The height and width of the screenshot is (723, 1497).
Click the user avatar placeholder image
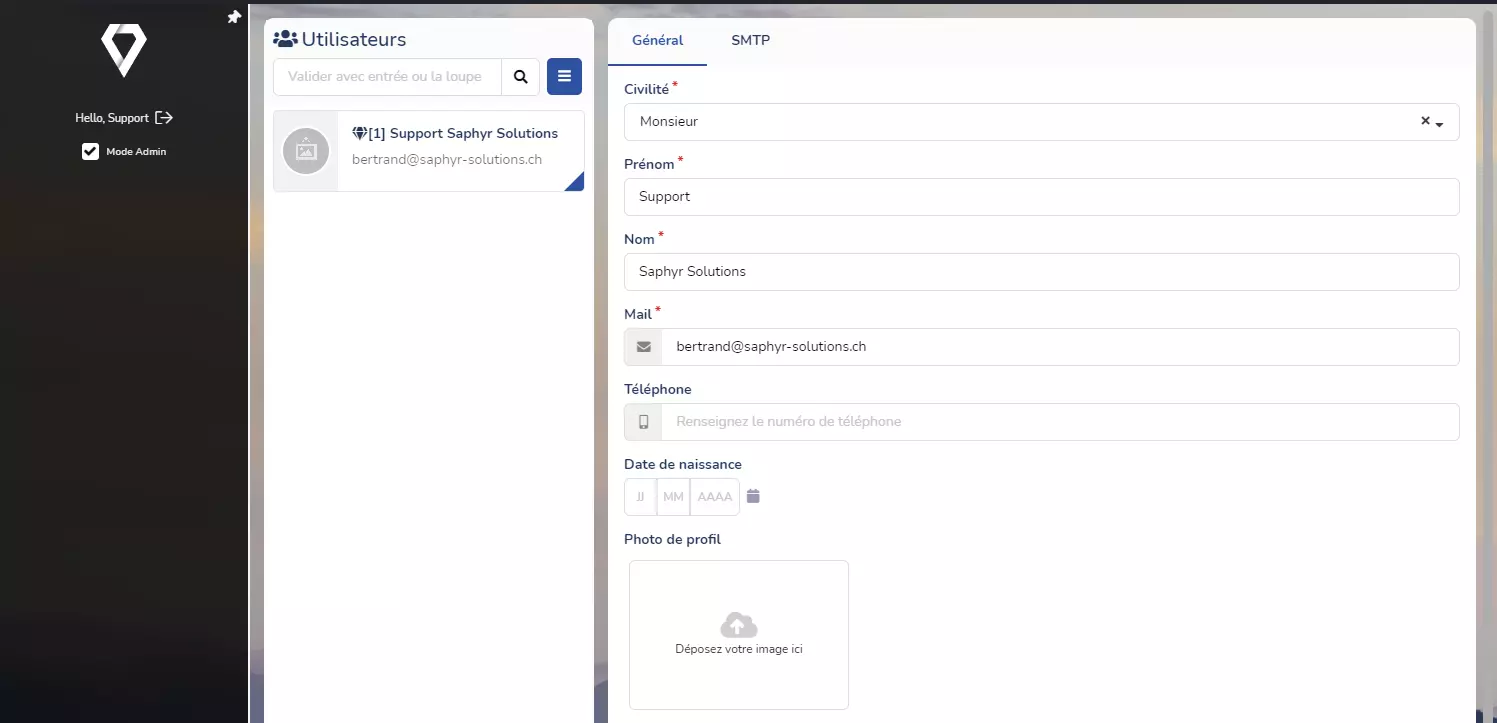point(306,151)
